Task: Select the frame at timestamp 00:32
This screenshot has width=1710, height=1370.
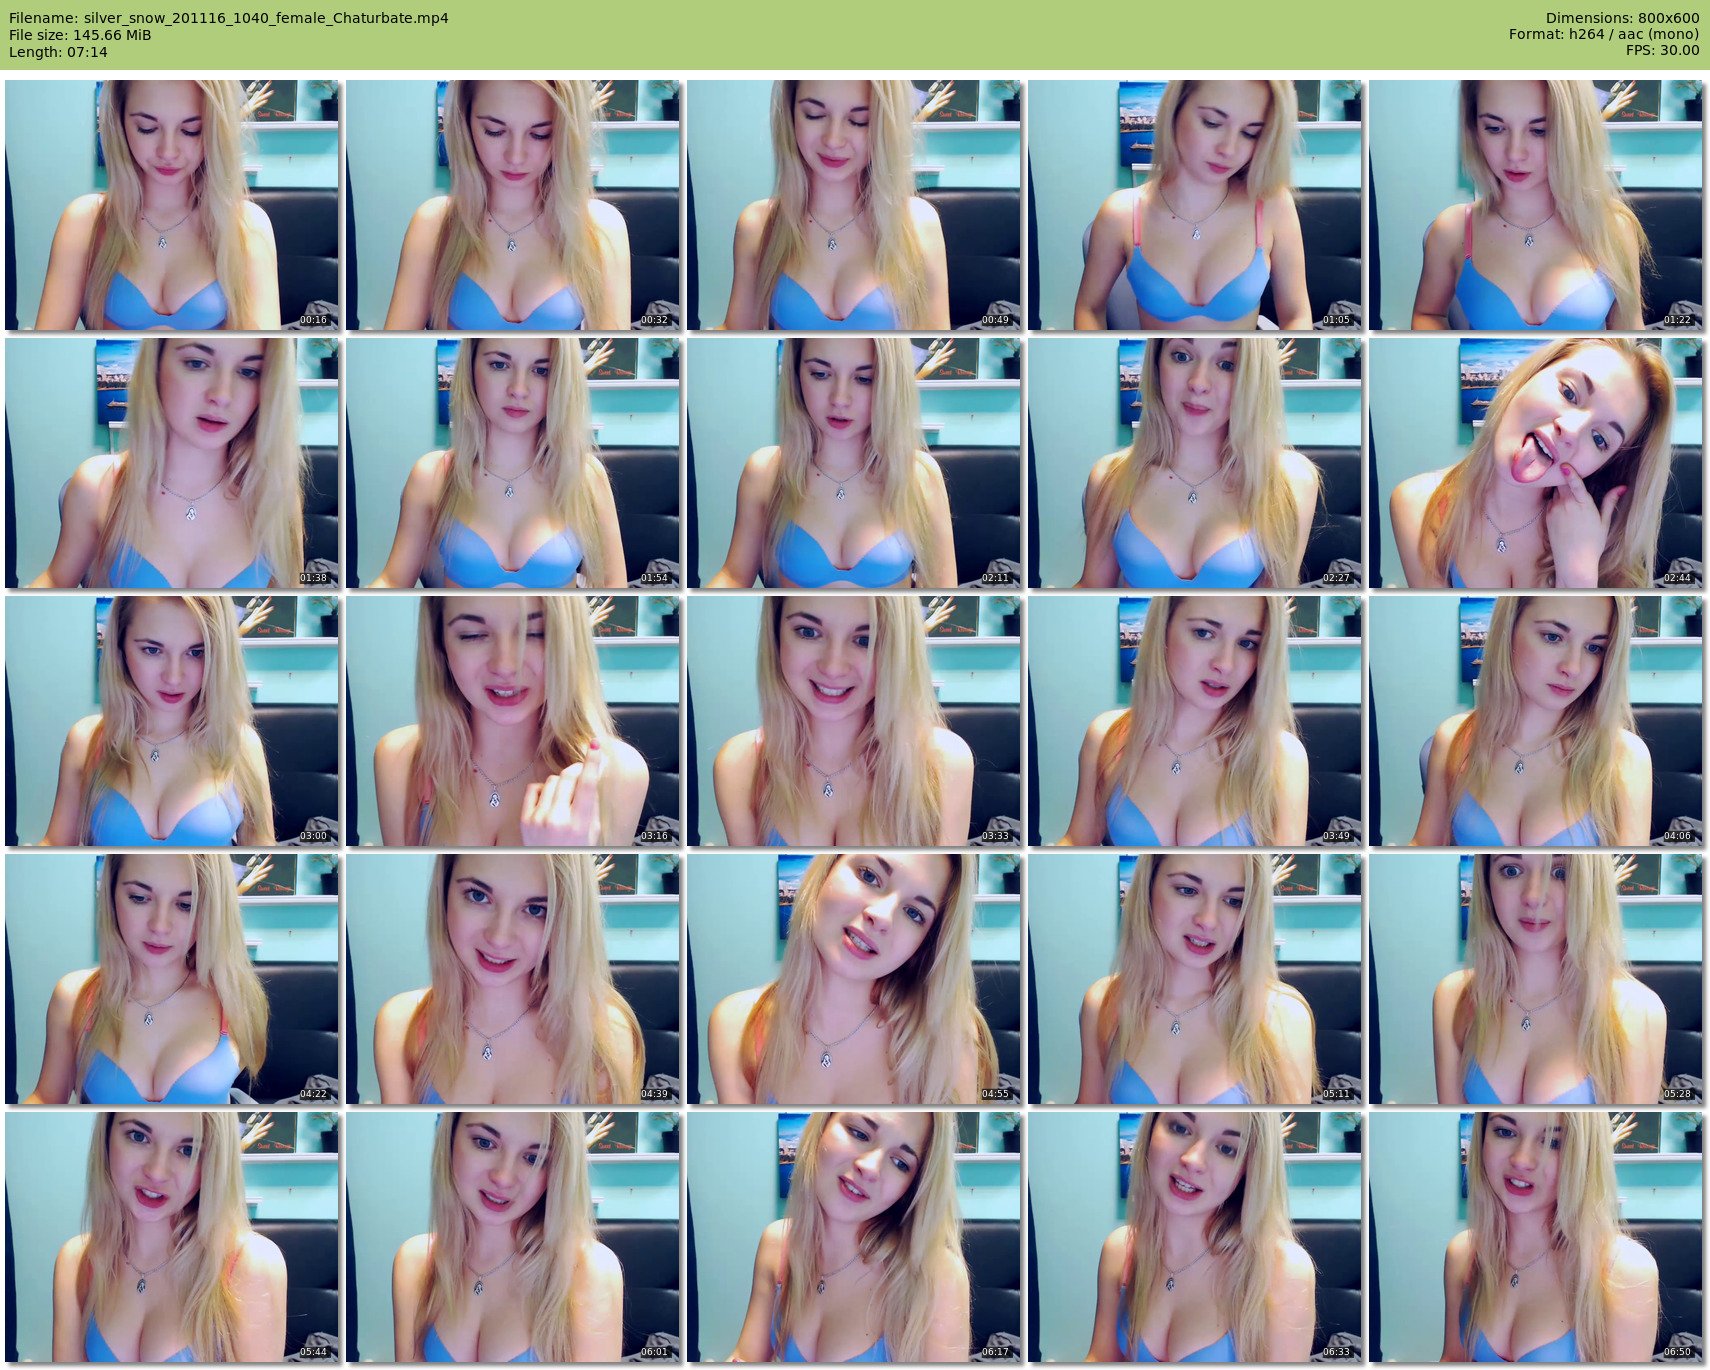Action: pyautogui.click(x=513, y=205)
